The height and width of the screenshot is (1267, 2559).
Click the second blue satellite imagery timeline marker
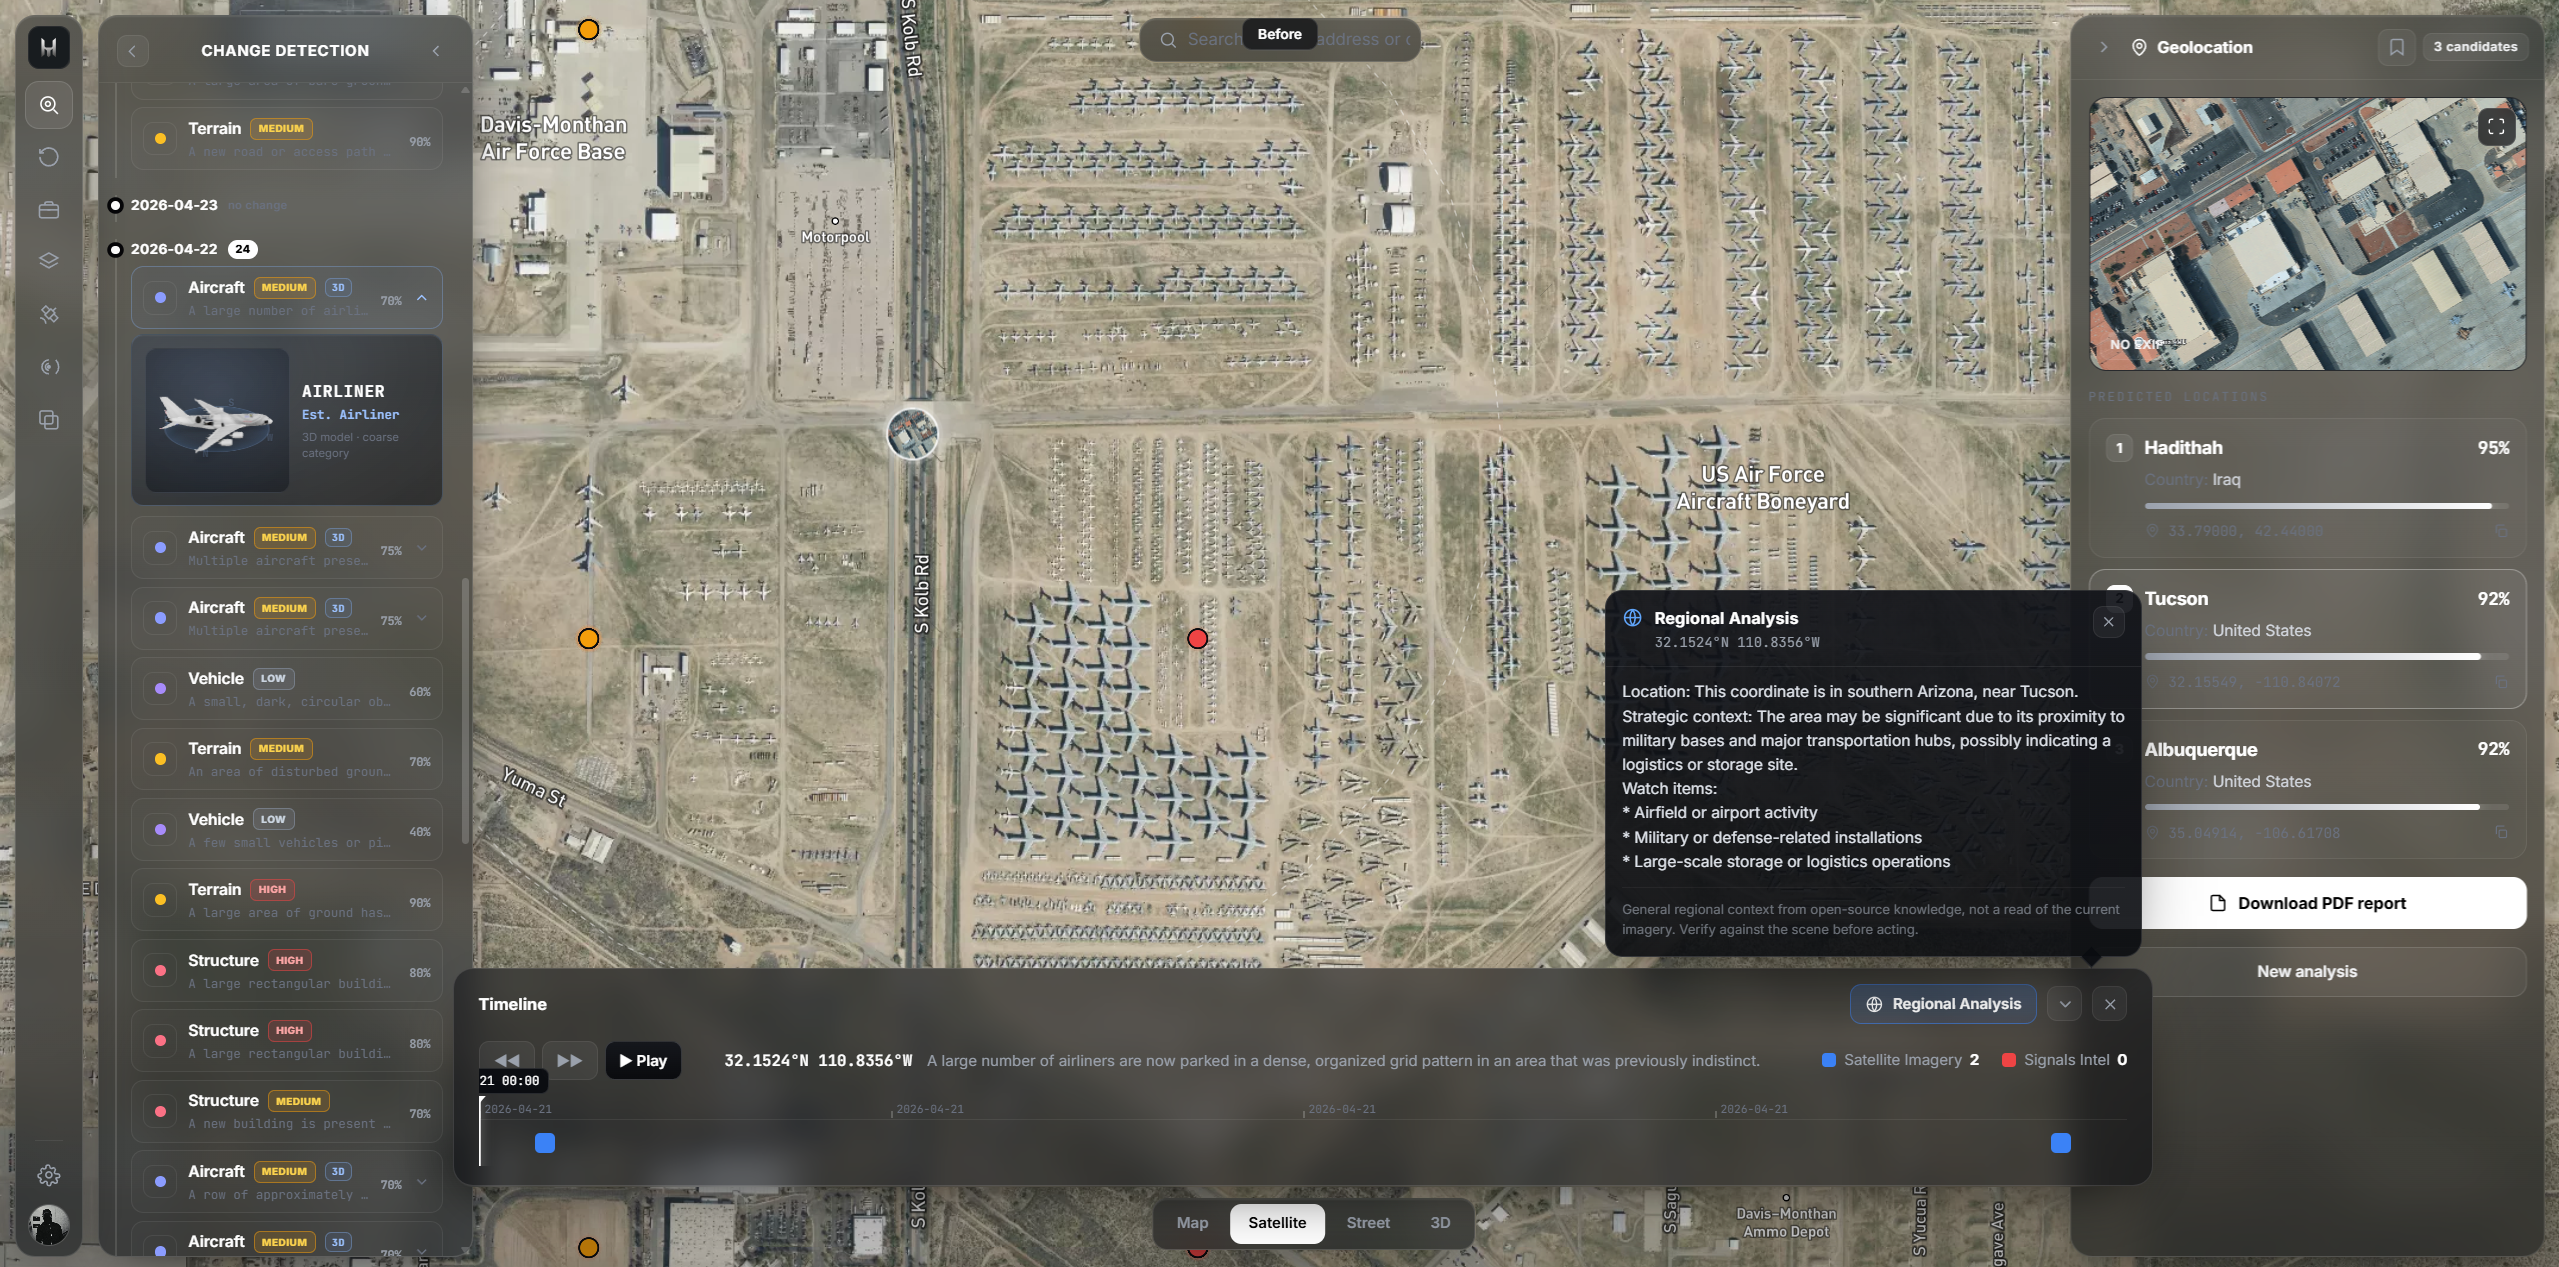pos(2061,1143)
